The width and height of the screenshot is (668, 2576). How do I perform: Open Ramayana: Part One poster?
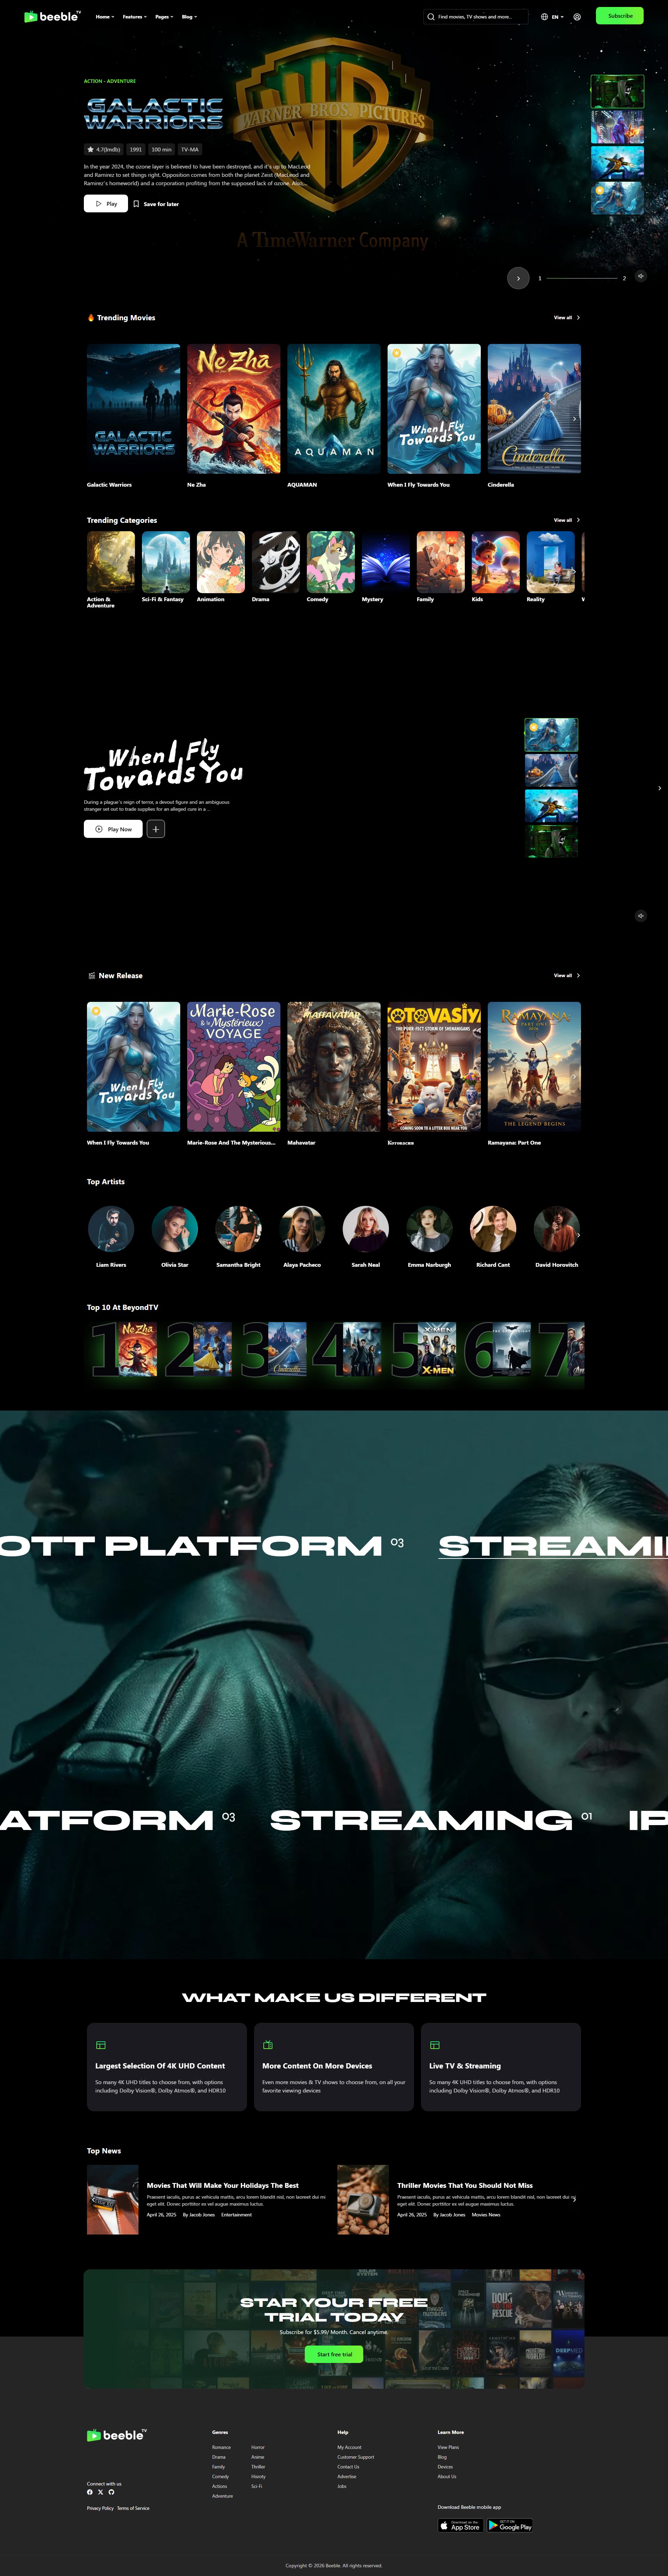click(x=534, y=1067)
